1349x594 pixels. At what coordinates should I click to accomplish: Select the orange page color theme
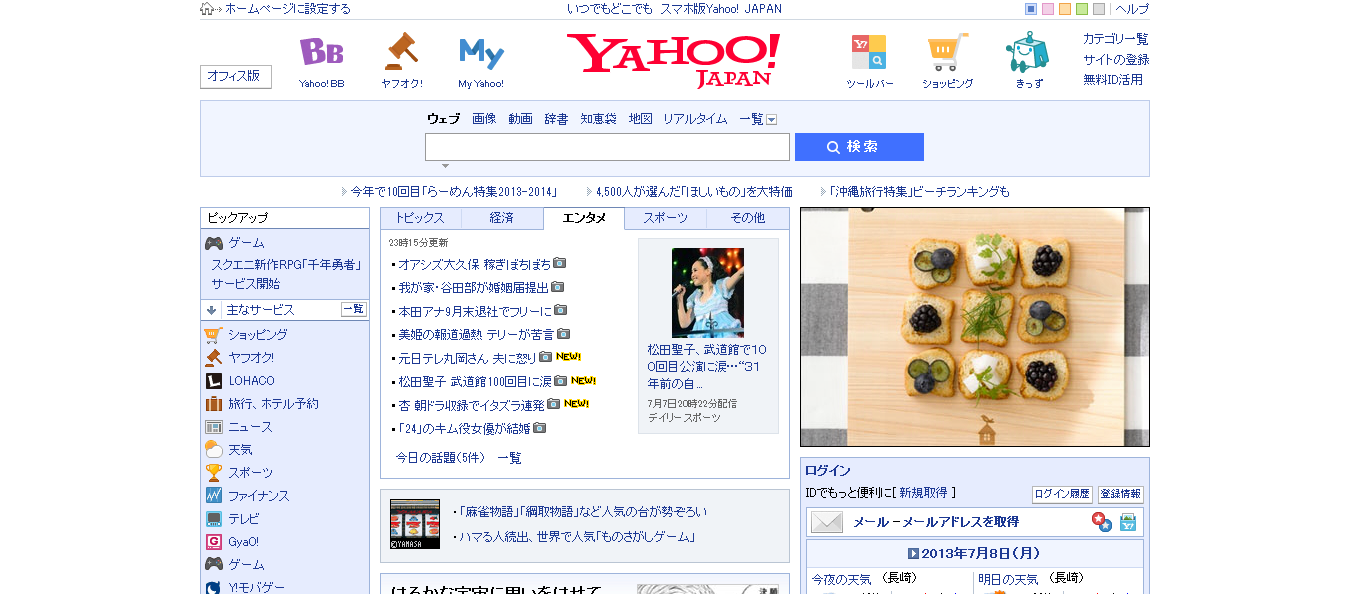(x=1065, y=9)
